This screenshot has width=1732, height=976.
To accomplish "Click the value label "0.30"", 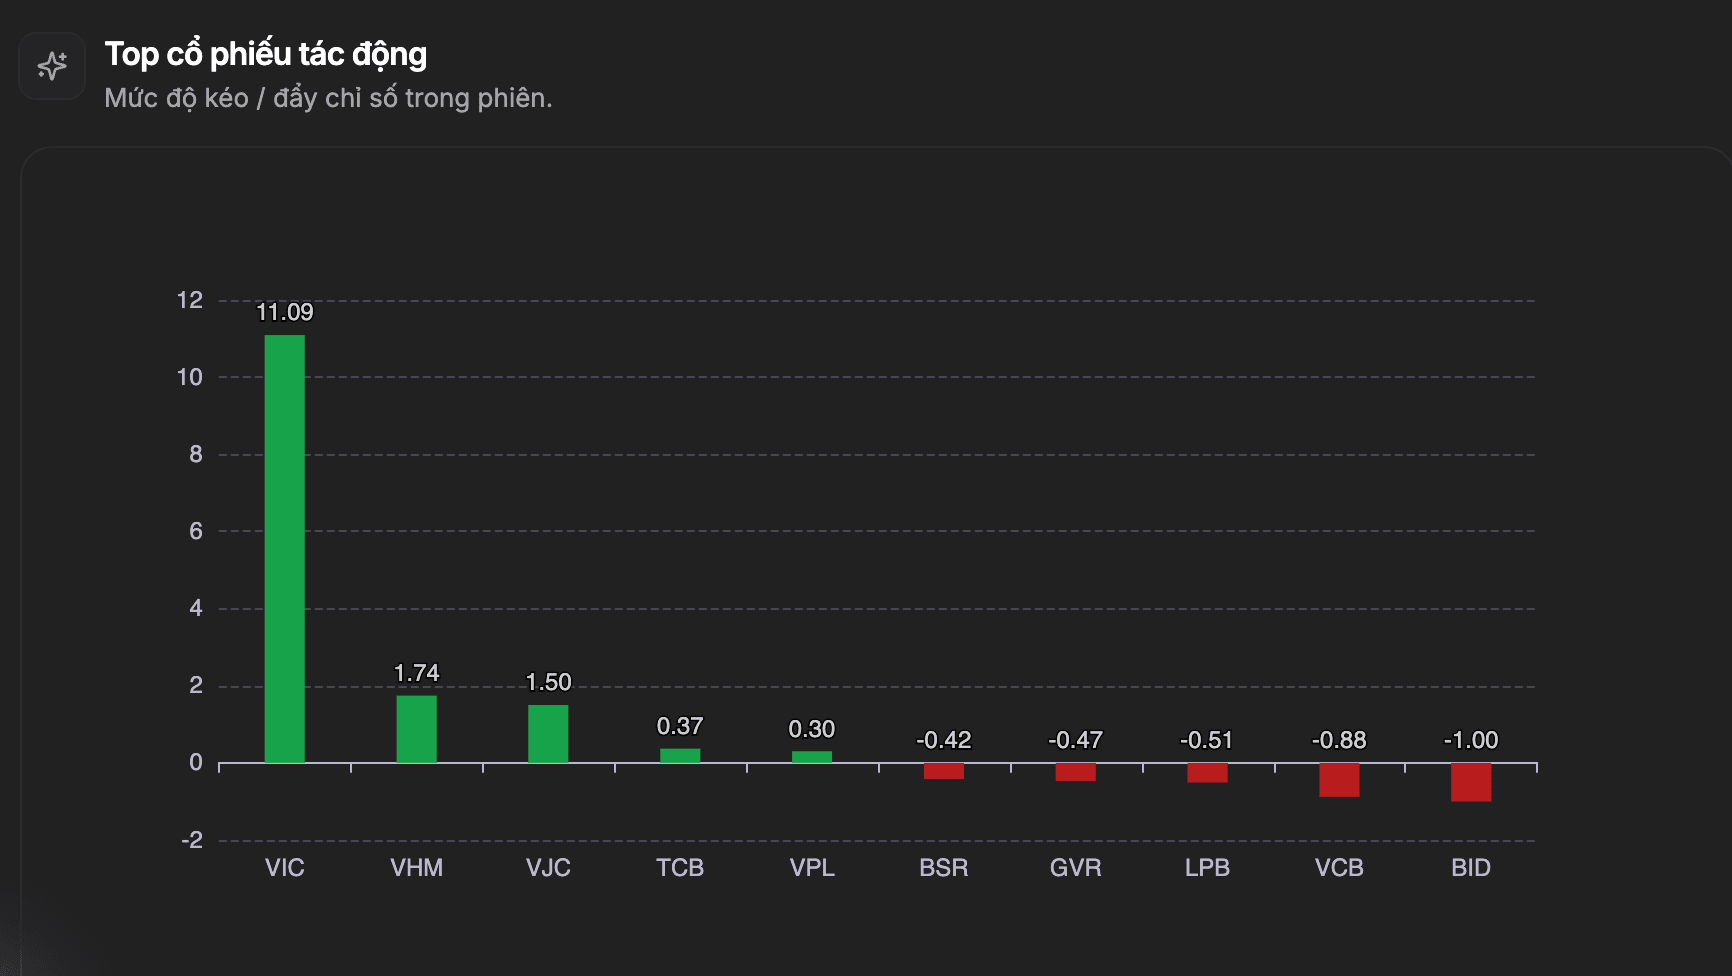I will [x=812, y=729].
